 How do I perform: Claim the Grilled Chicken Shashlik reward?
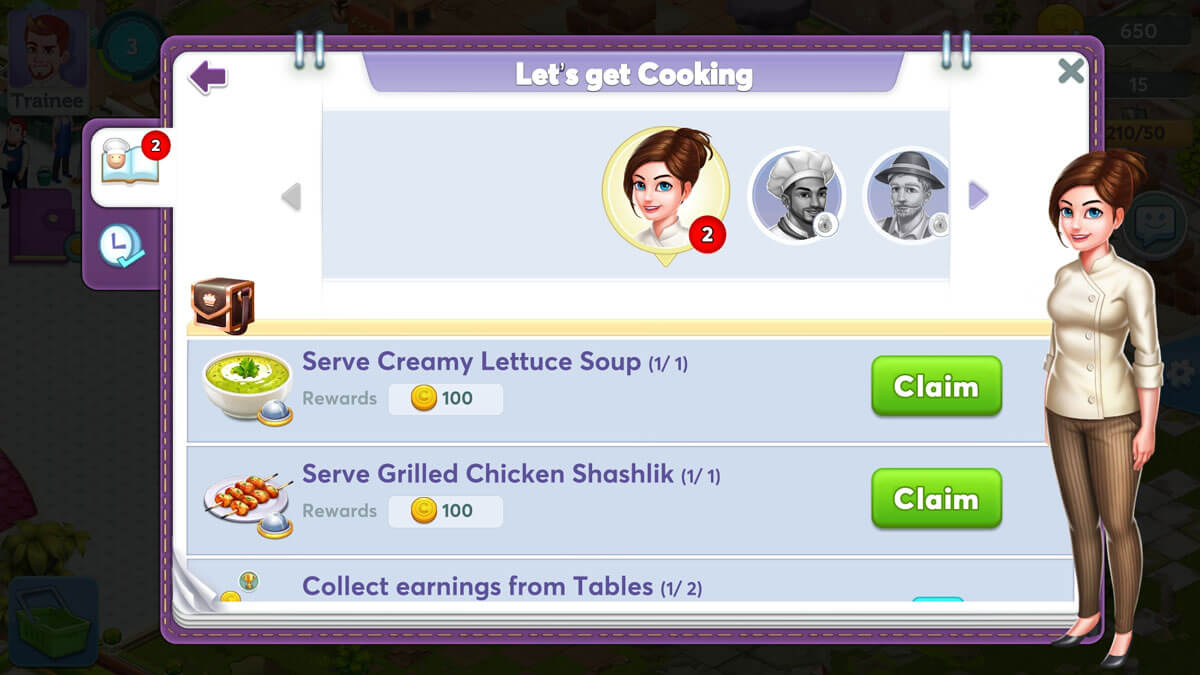click(x=936, y=498)
